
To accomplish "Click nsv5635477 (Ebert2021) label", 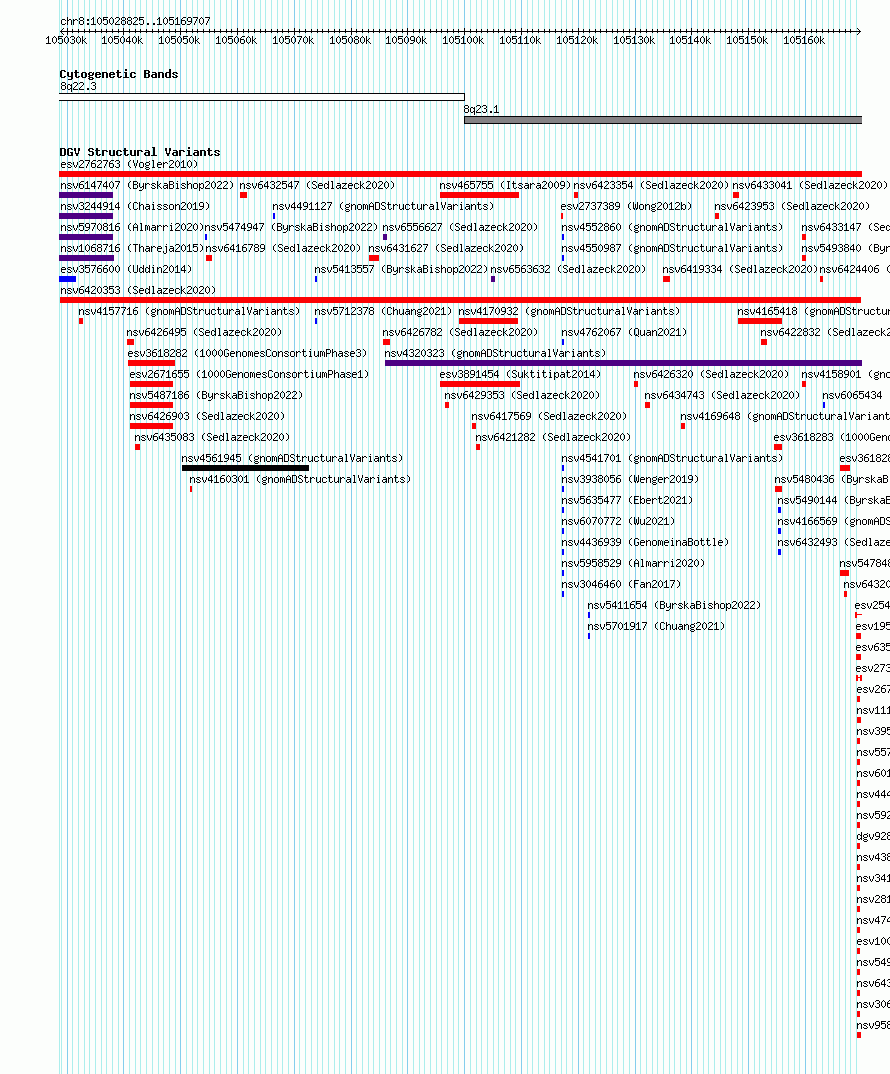I will (627, 501).
